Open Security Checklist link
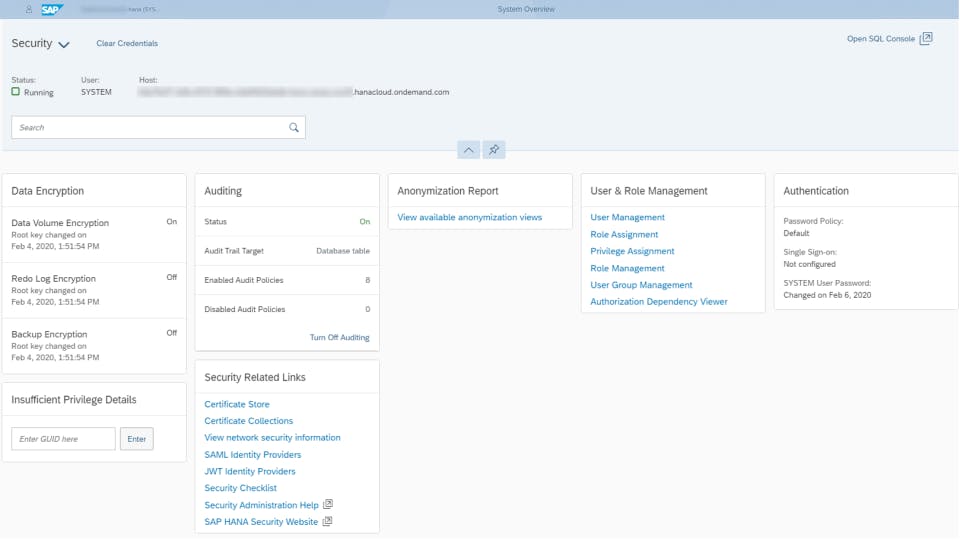Viewport: 960px width, 541px height. (241, 488)
